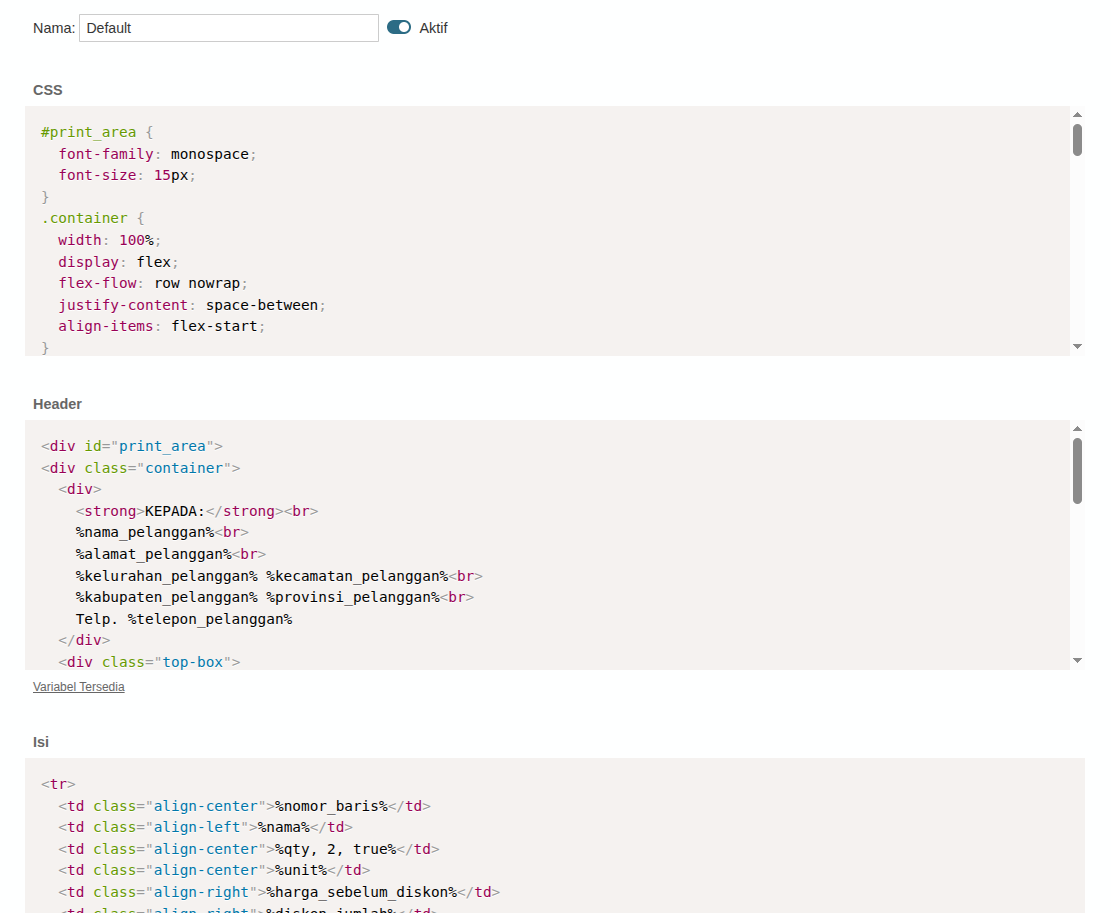Click the div class="top-box" line

[x=149, y=662]
